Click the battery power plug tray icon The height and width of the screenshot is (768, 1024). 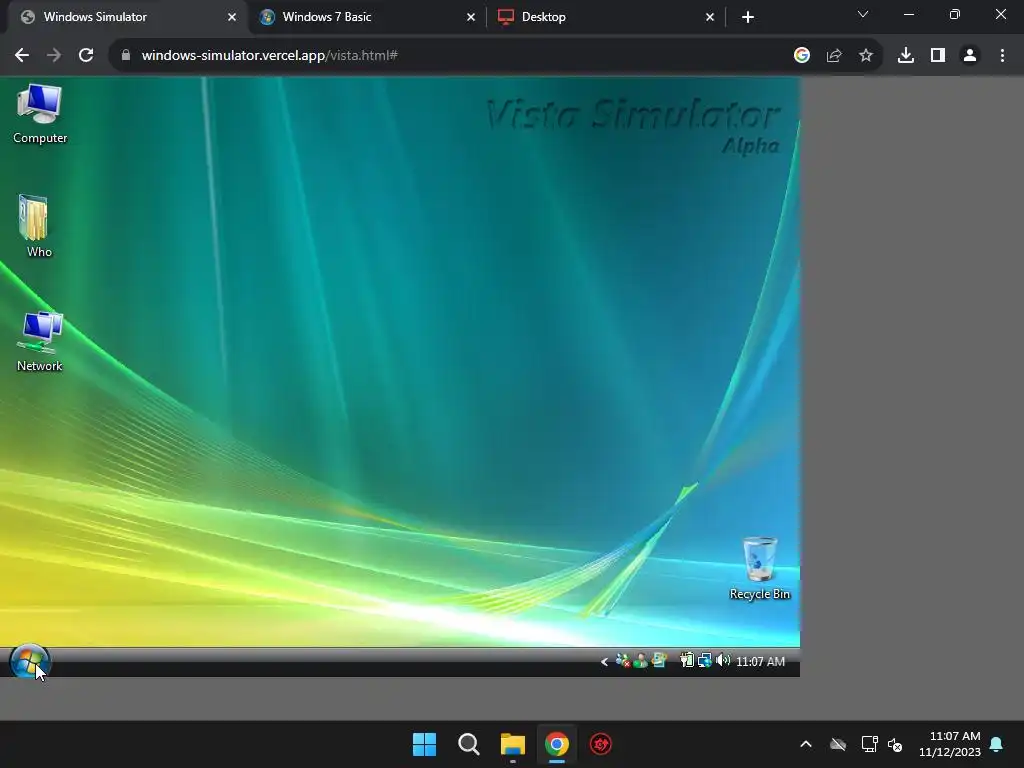[686, 661]
